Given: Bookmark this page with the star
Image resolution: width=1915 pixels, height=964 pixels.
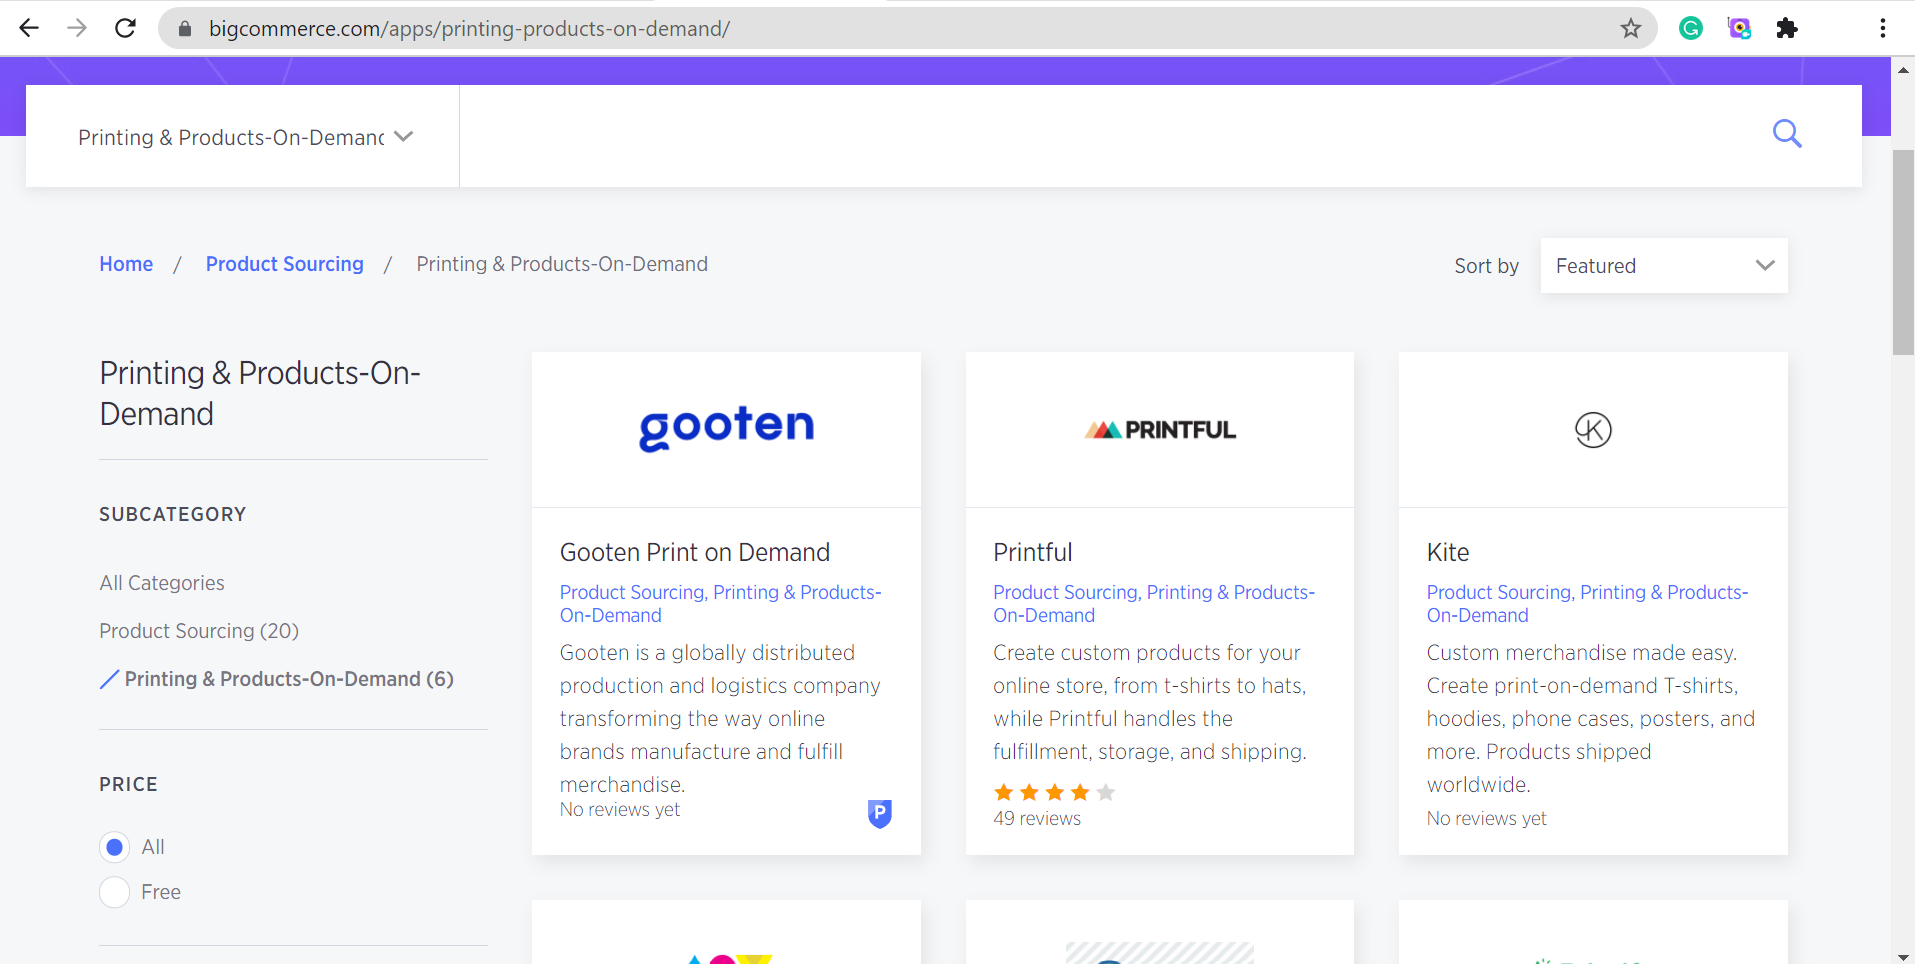Looking at the screenshot, I should coord(1631,28).
